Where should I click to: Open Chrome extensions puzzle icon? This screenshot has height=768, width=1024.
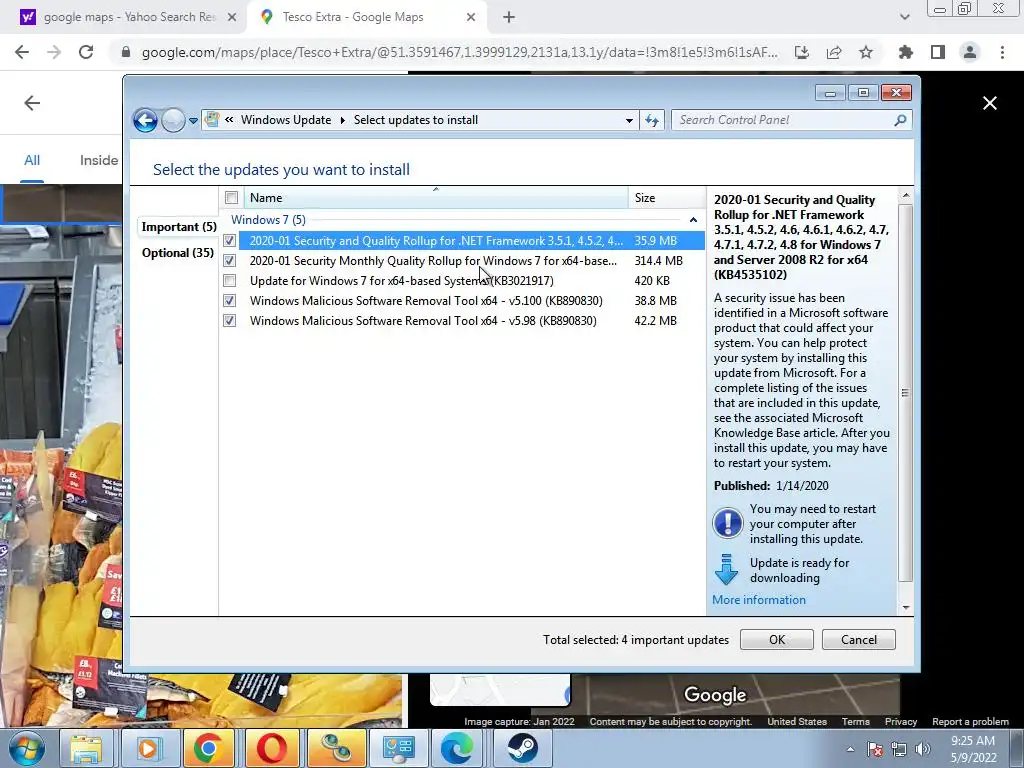click(x=906, y=52)
